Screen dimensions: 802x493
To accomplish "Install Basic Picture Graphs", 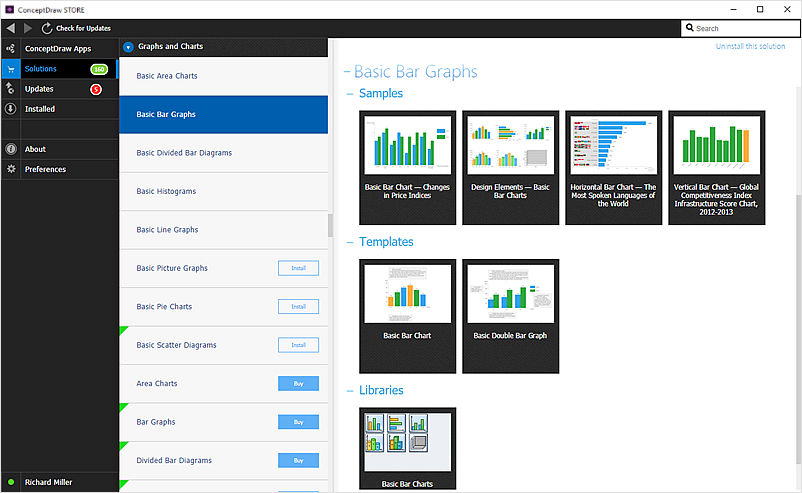I will point(298,268).
